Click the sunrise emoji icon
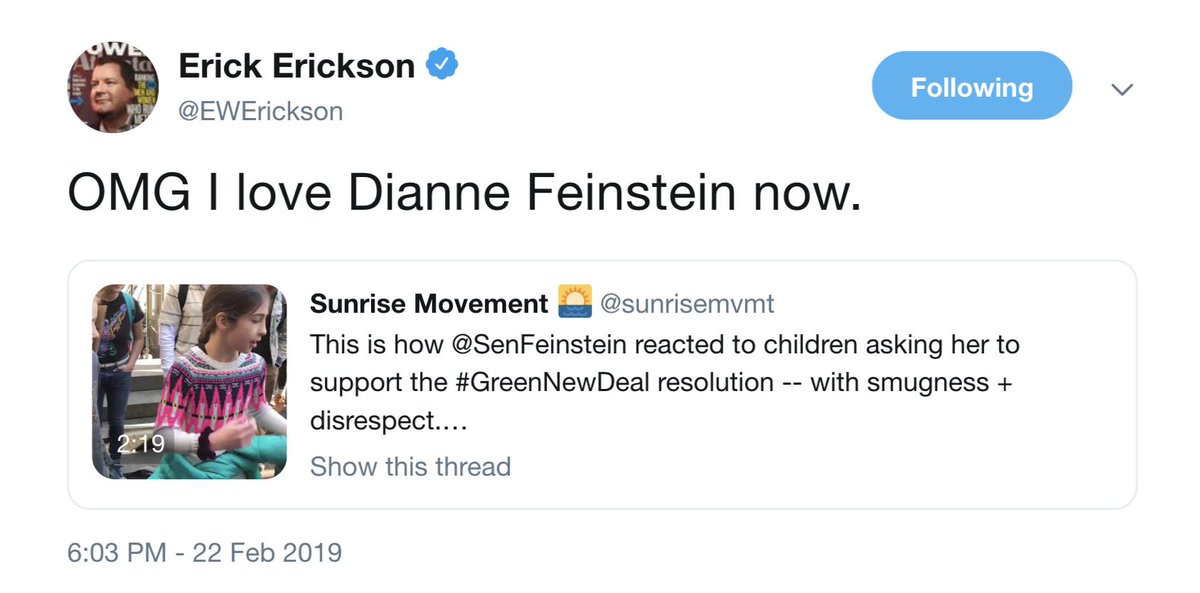The width and height of the screenshot is (1200, 593). pyautogui.click(x=573, y=303)
